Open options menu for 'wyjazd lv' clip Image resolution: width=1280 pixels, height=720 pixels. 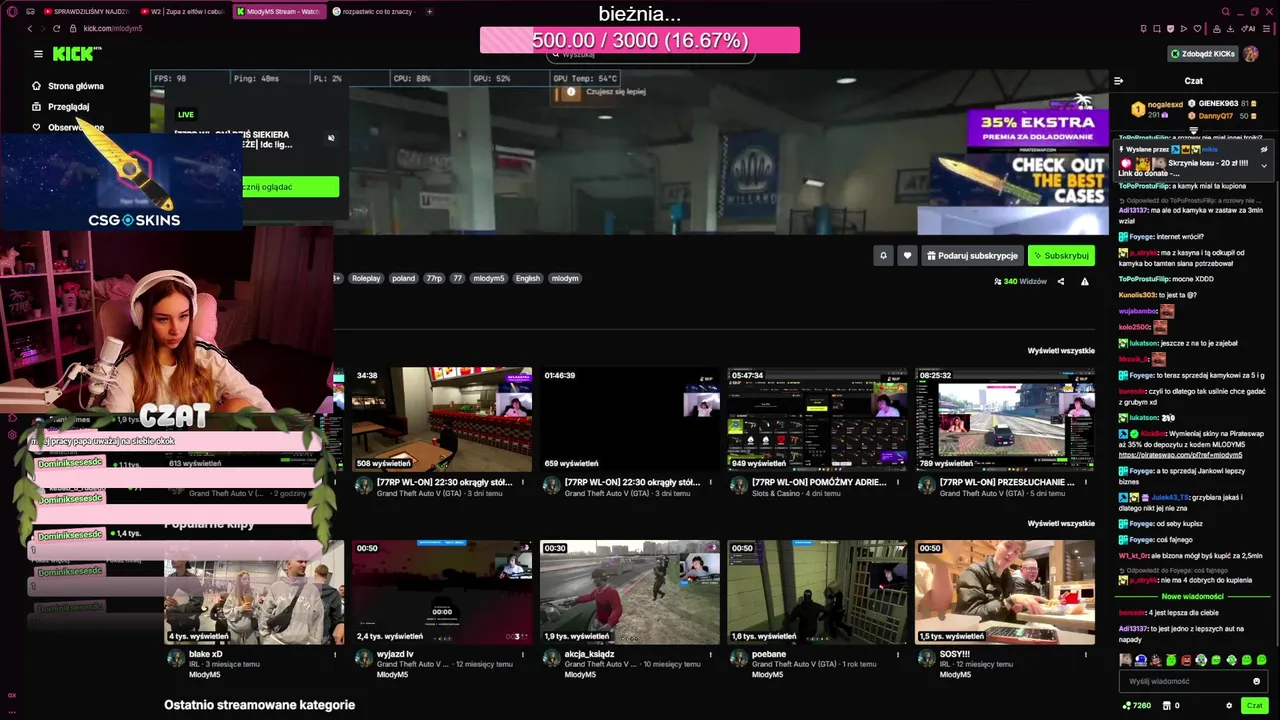click(524, 654)
